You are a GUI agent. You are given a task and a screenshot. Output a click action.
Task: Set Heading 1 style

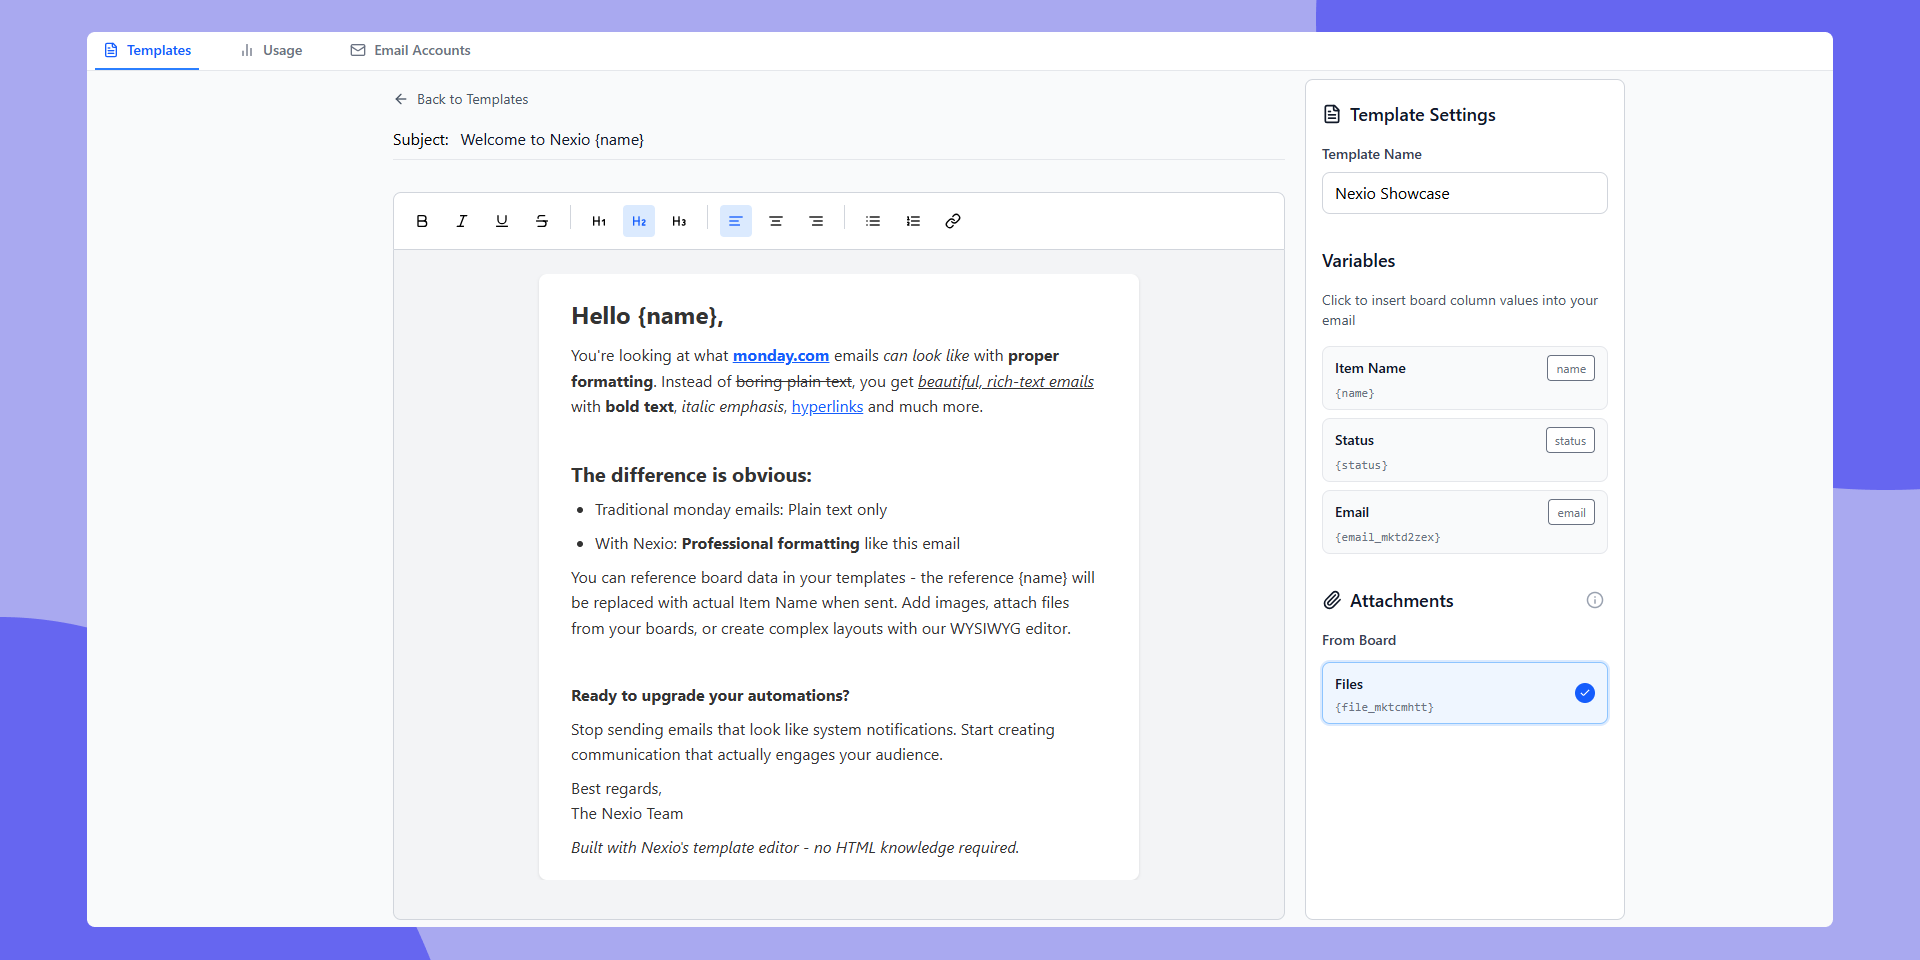(599, 221)
